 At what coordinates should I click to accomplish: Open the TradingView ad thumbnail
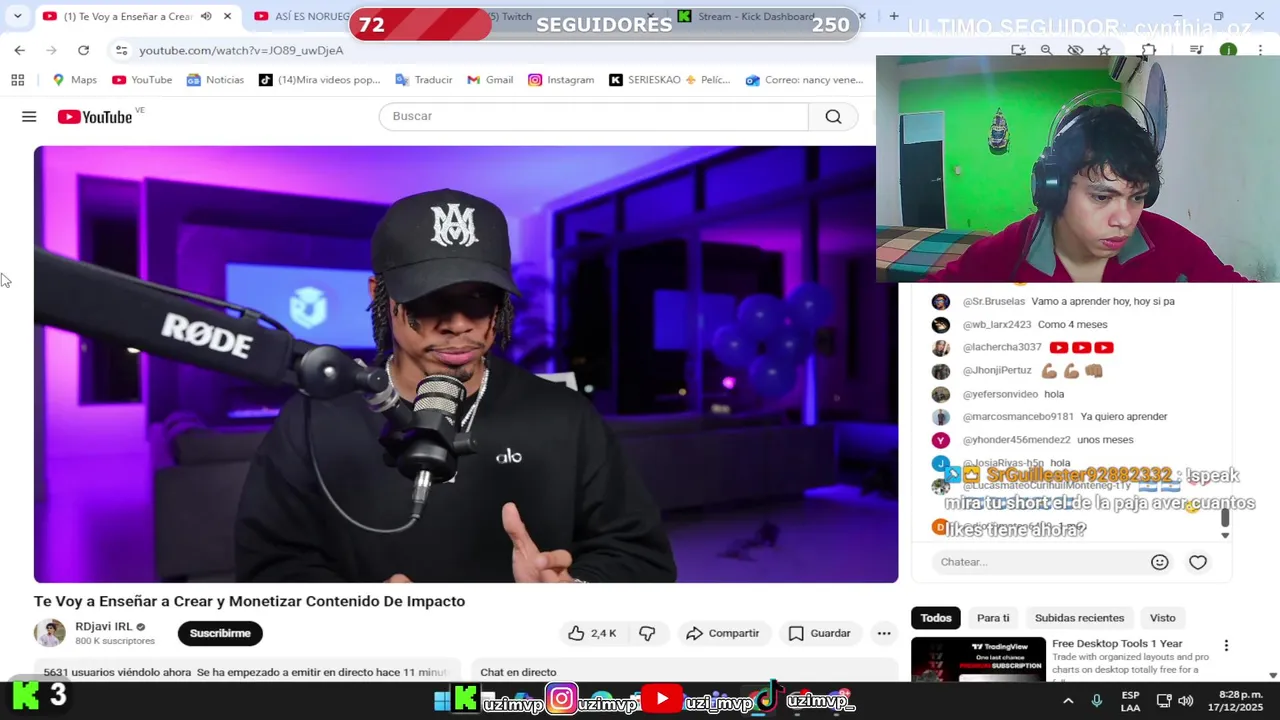(978, 659)
